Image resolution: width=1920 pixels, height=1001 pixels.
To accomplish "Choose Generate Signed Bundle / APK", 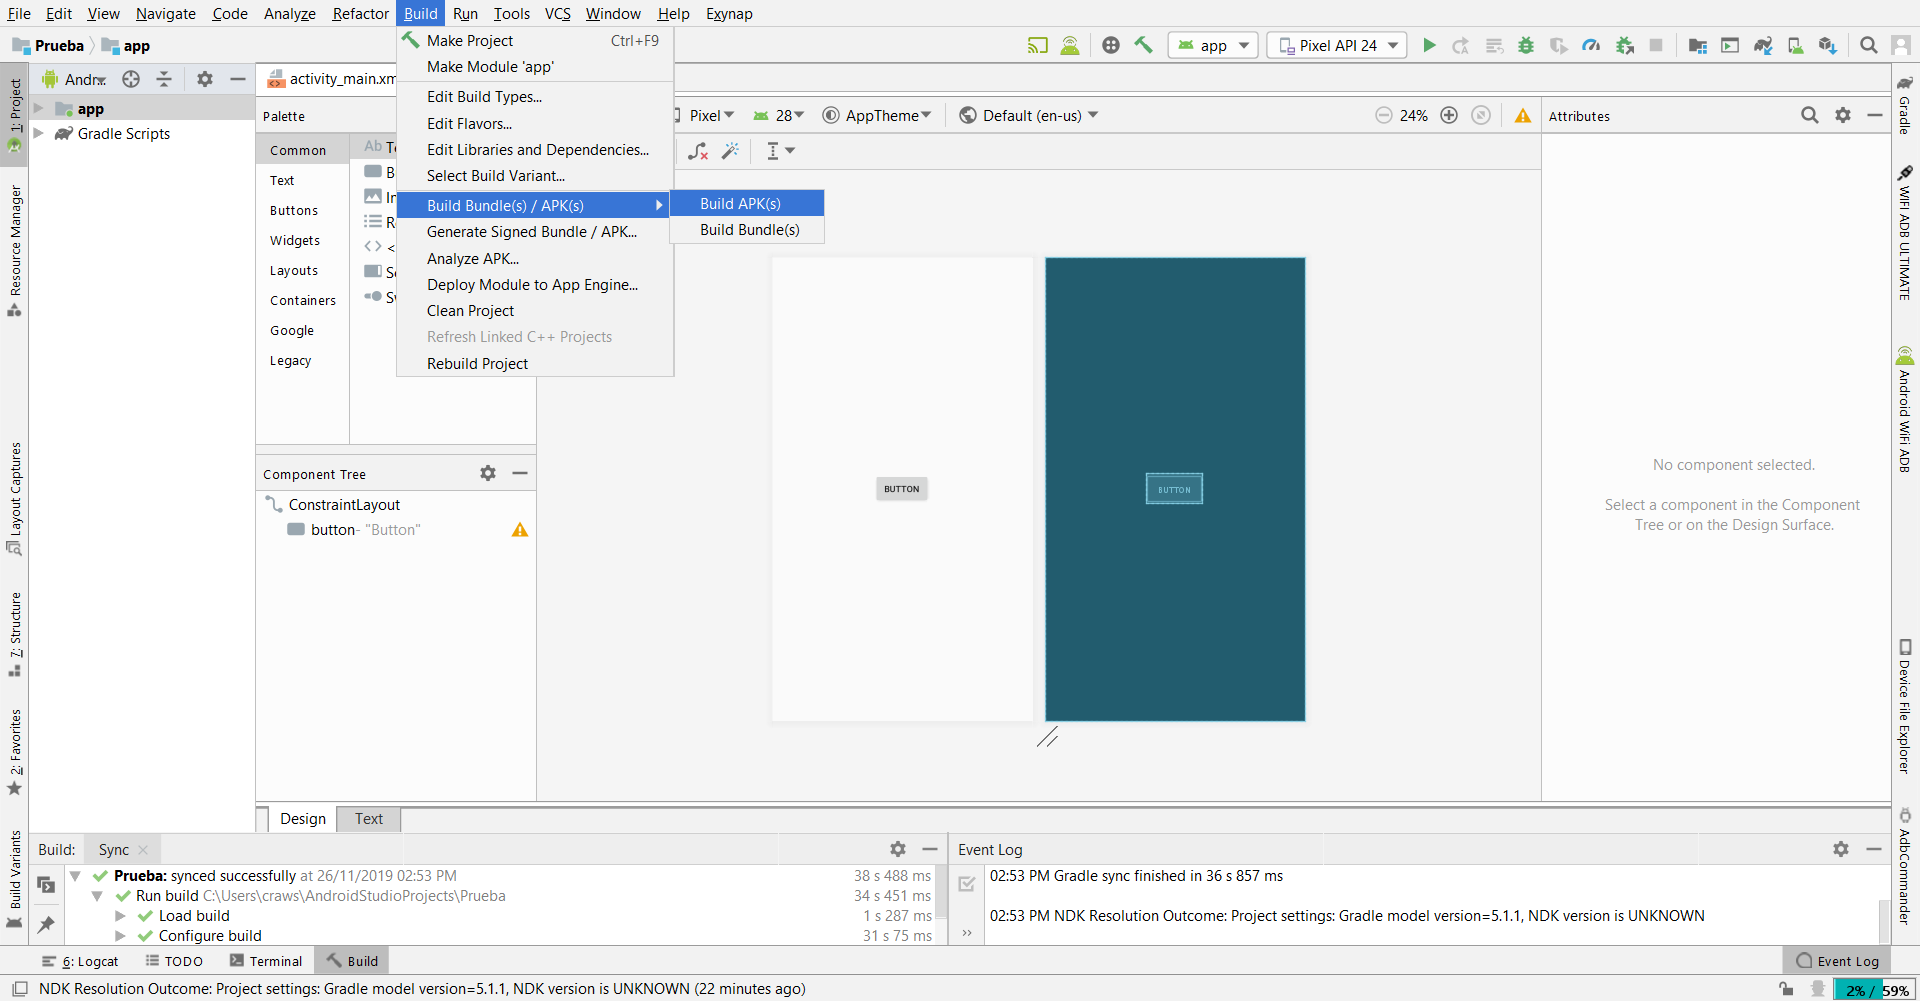I will pyautogui.click(x=535, y=232).
